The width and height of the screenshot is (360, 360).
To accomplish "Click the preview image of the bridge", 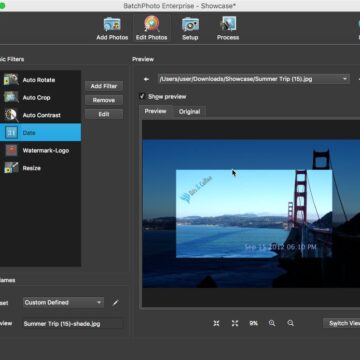I will pyautogui.click(x=251, y=213).
